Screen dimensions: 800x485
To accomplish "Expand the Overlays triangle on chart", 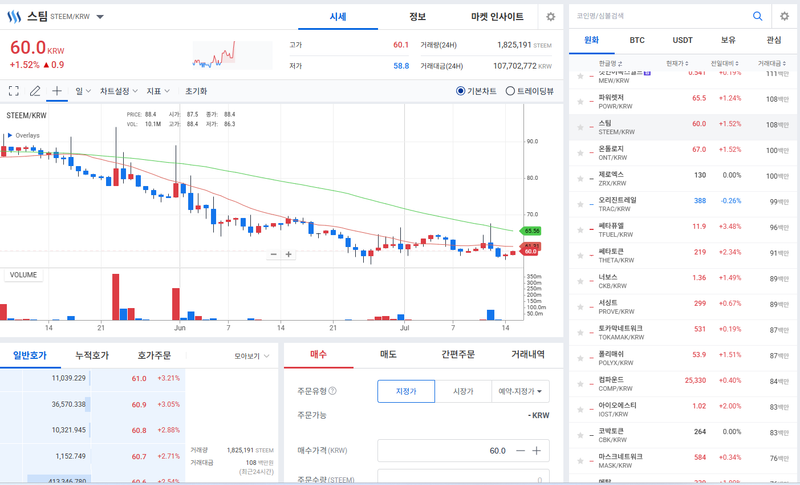I will 10,135.
